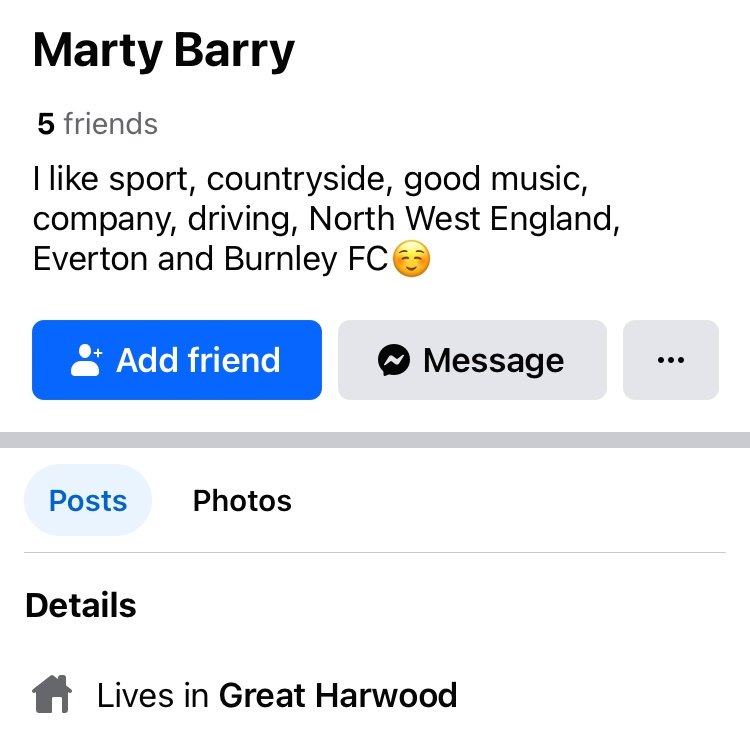Open the Great Harwood location link
The width and height of the screenshot is (750, 741).
pos(338,694)
